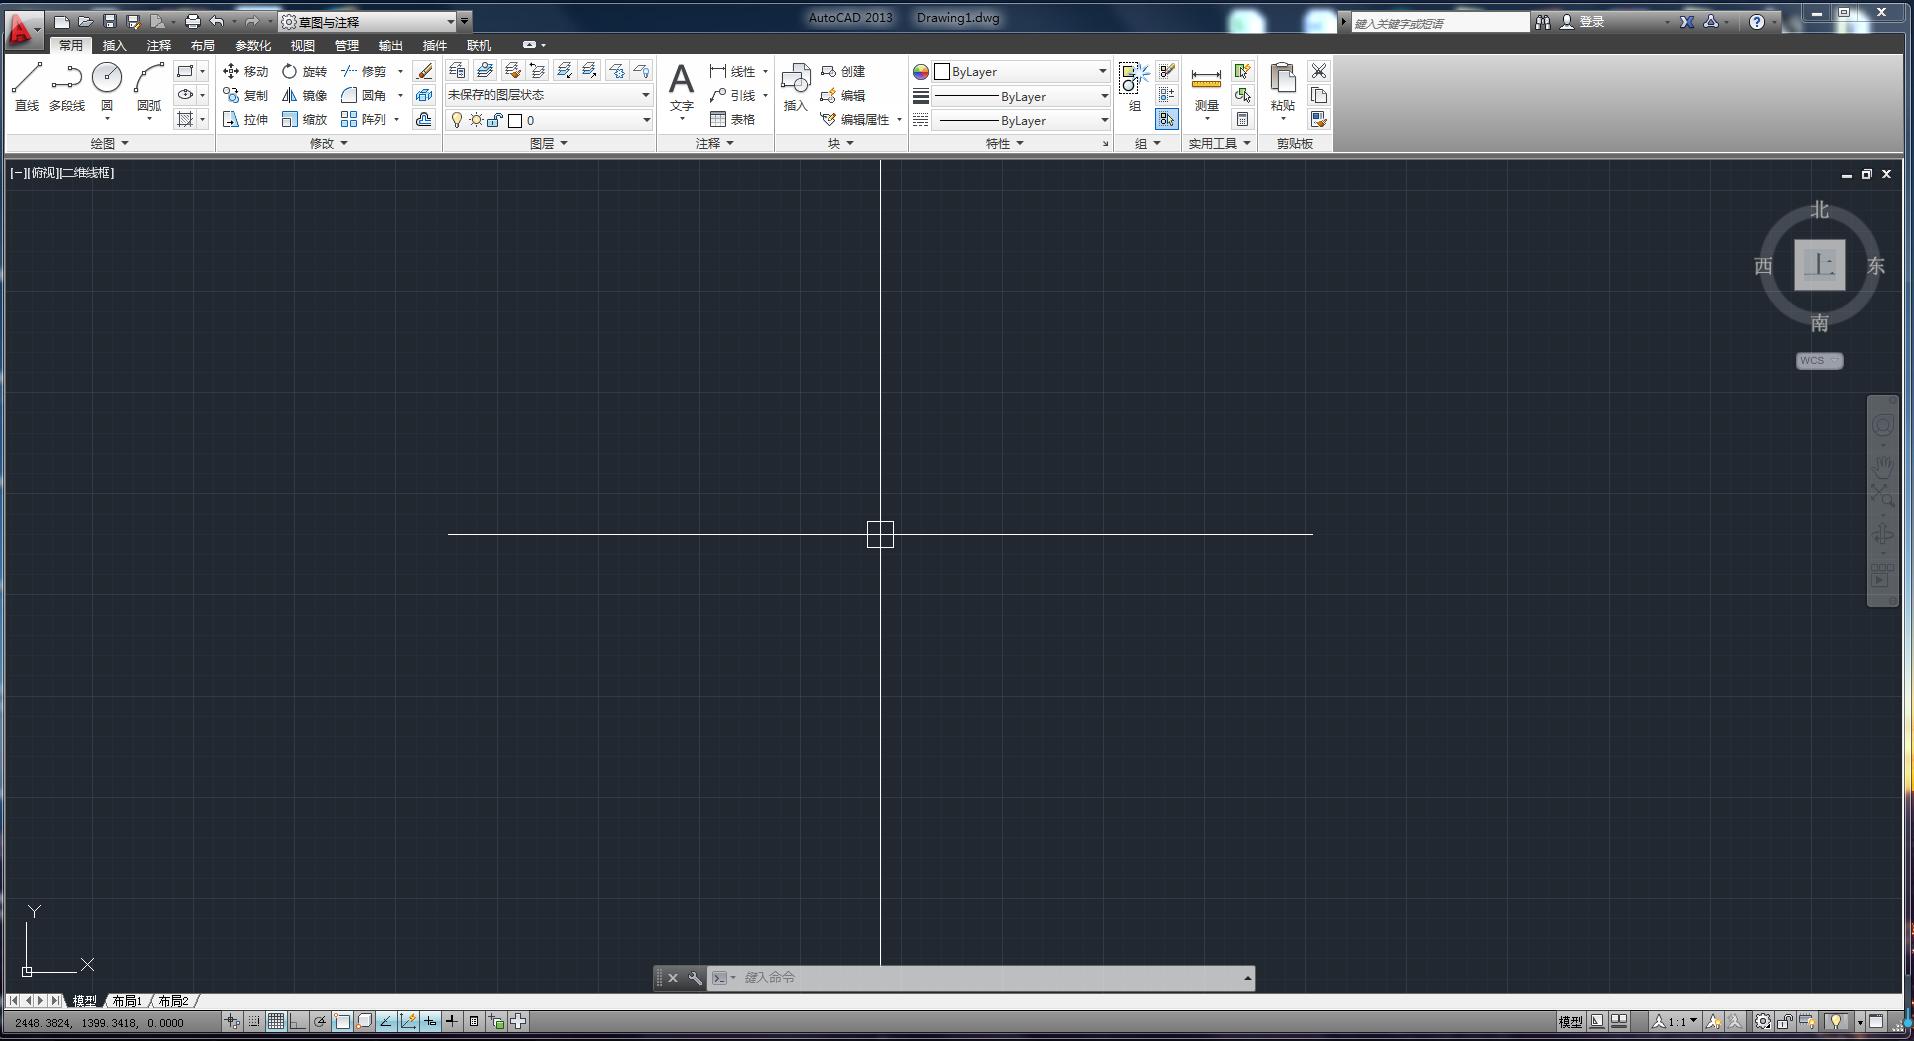Click the WCS button under the ViewCube
Viewport: 1914px width, 1041px height.
click(1818, 361)
